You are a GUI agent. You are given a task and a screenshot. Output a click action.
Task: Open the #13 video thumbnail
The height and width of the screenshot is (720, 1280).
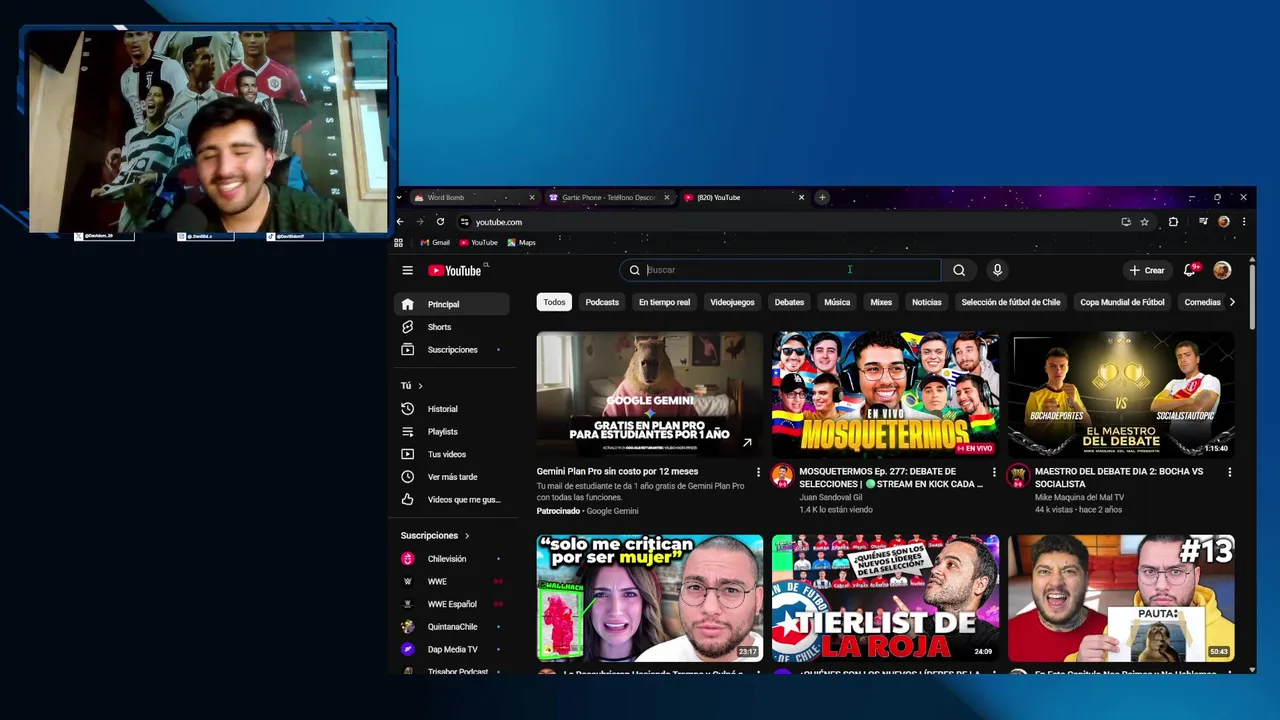click(x=1121, y=598)
